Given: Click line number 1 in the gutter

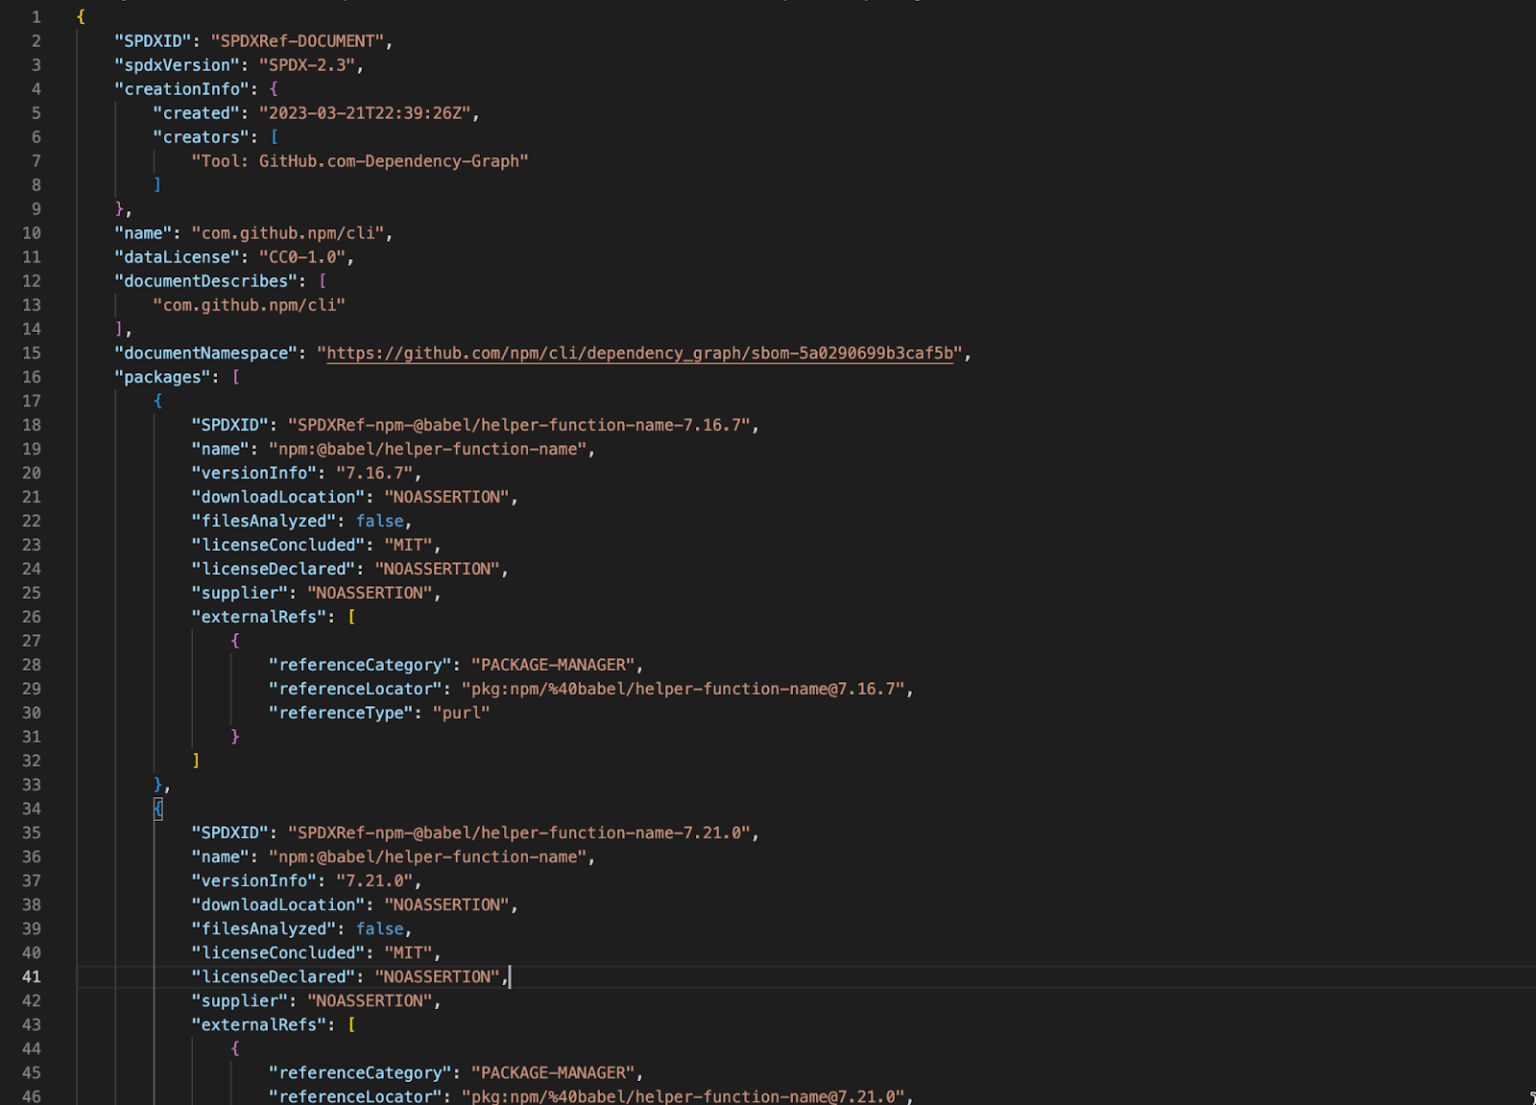Looking at the screenshot, I should pos(36,16).
